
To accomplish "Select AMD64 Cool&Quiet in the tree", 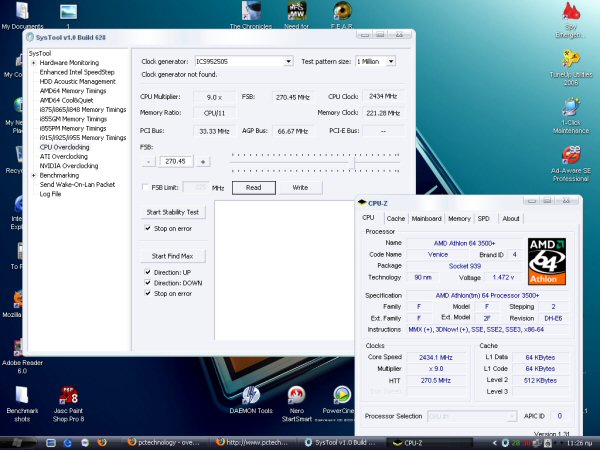I will pos(67,100).
